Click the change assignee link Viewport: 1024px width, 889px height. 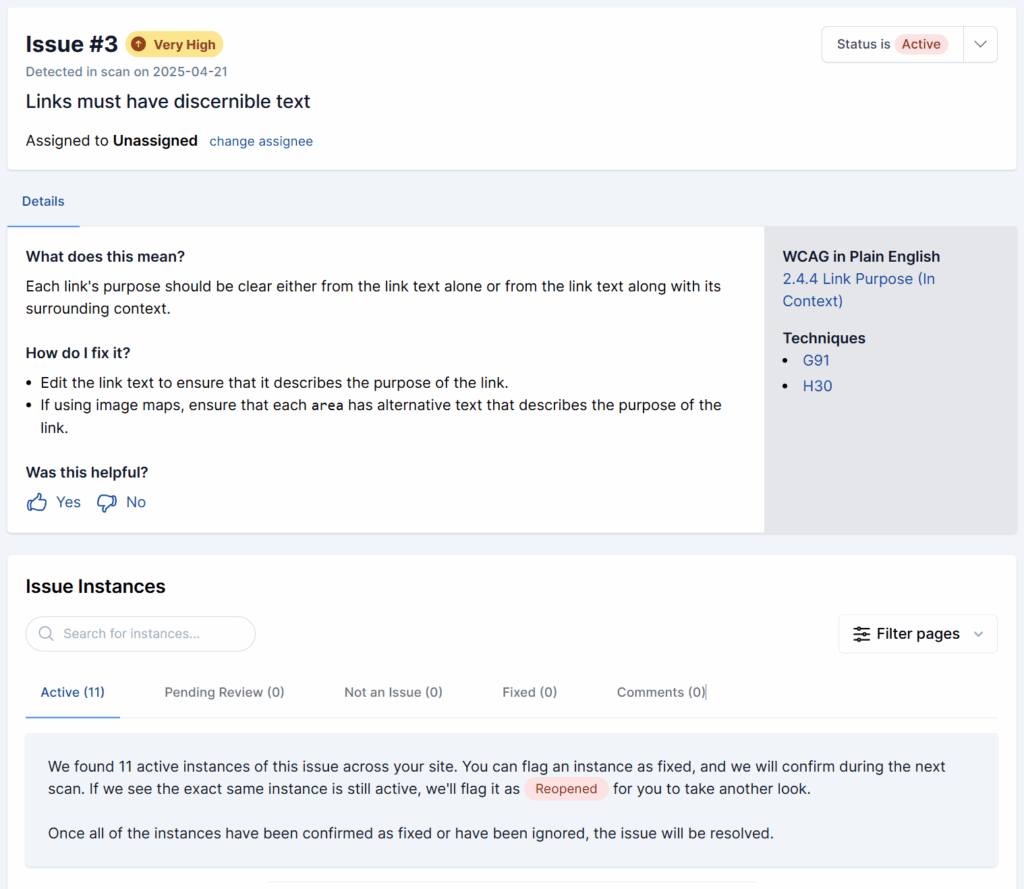coord(261,141)
